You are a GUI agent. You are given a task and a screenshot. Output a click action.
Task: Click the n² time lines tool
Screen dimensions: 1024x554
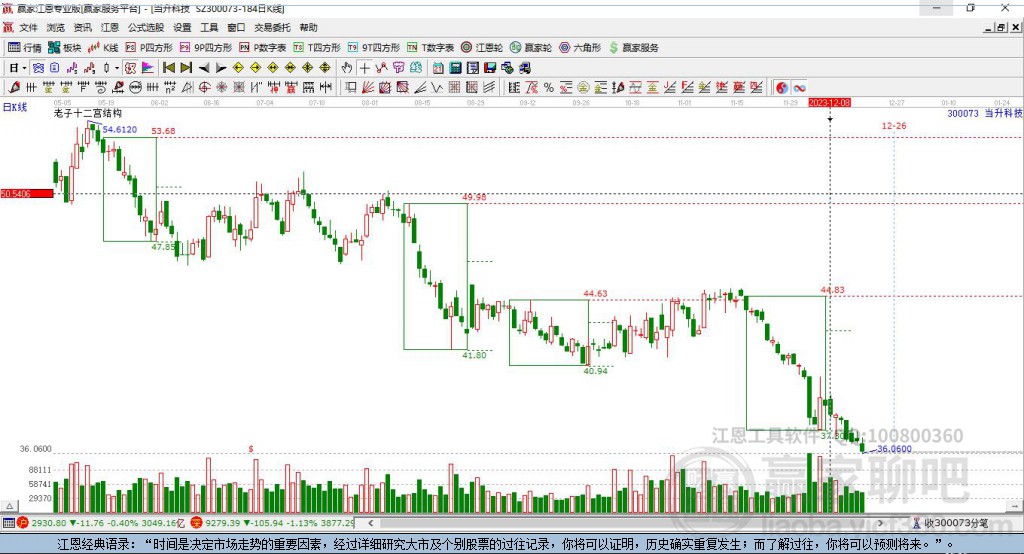(x=170, y=88)
